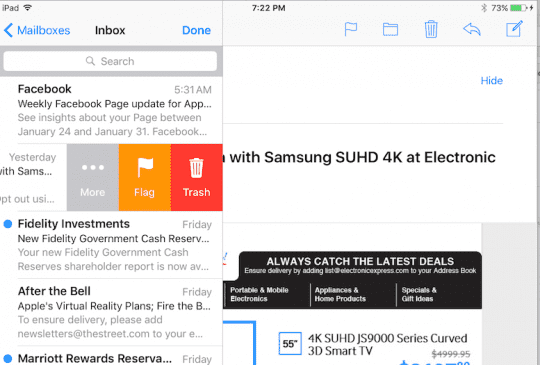Tap Done in the Inbox header
This screenshot has height=365, width=540.
pyautogui.click(x=196, y=30)
